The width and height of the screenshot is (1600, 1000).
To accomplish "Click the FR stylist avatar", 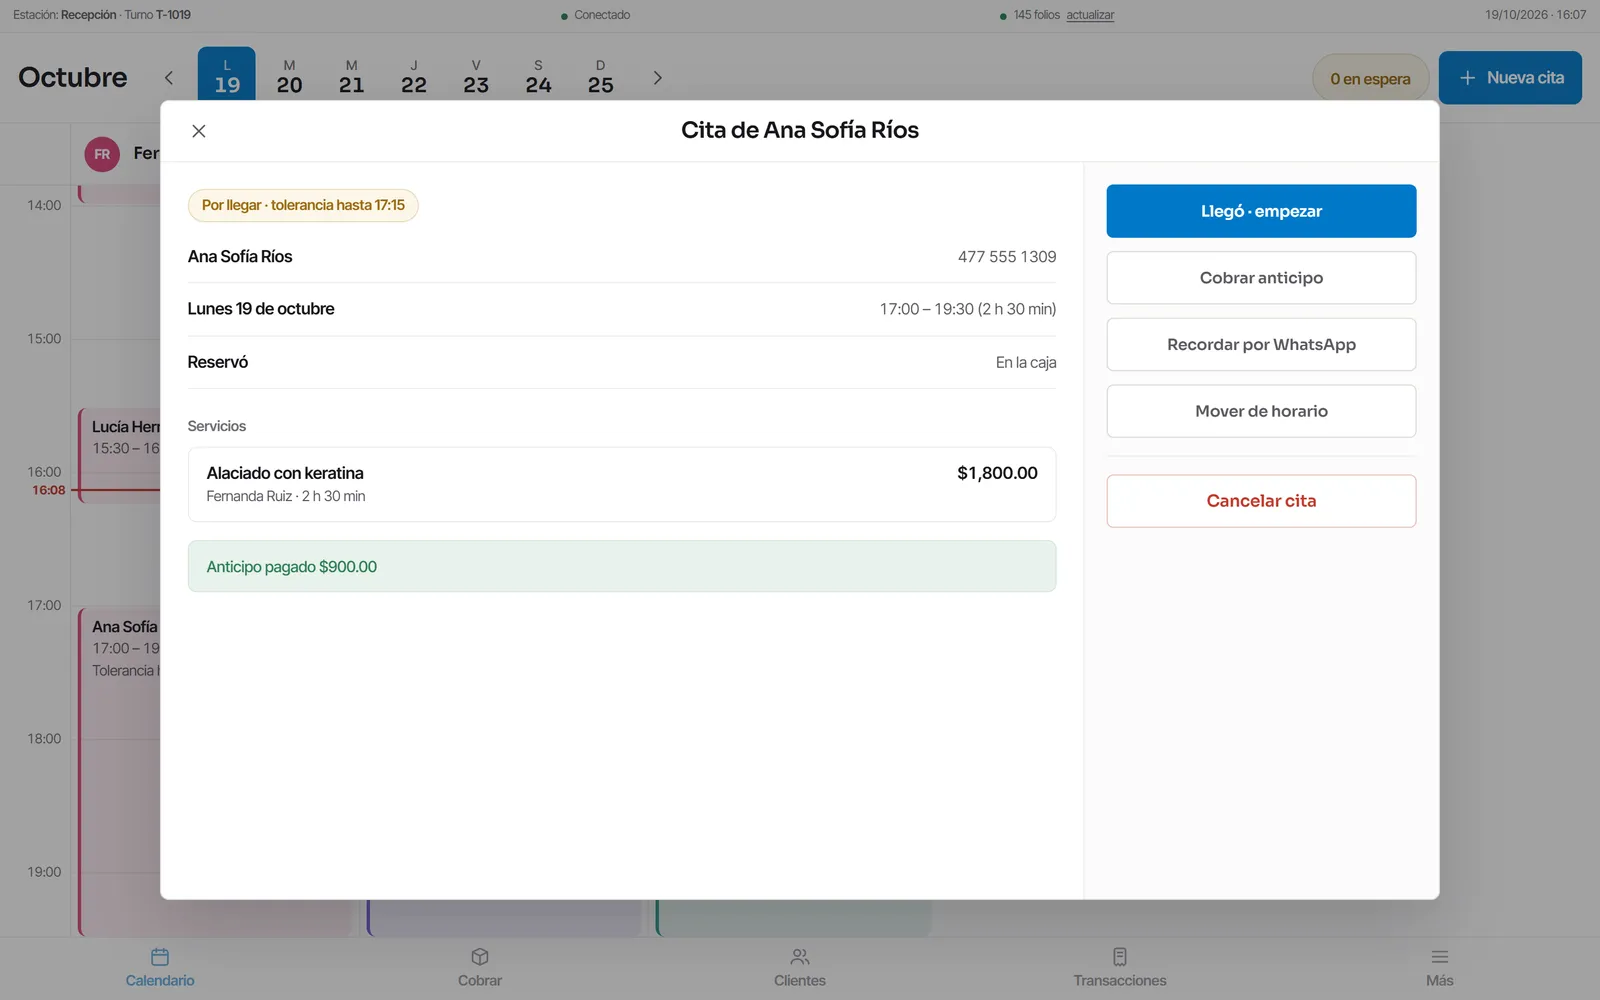I will (102, 154).
